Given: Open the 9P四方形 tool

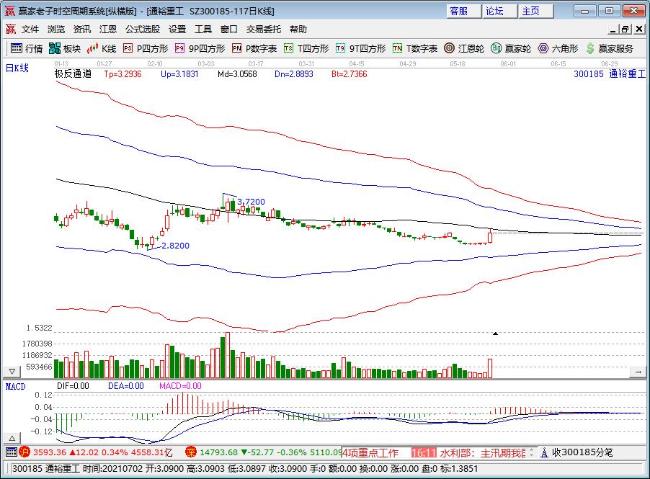Looking at the screenshot, I should tap(200, 49).
